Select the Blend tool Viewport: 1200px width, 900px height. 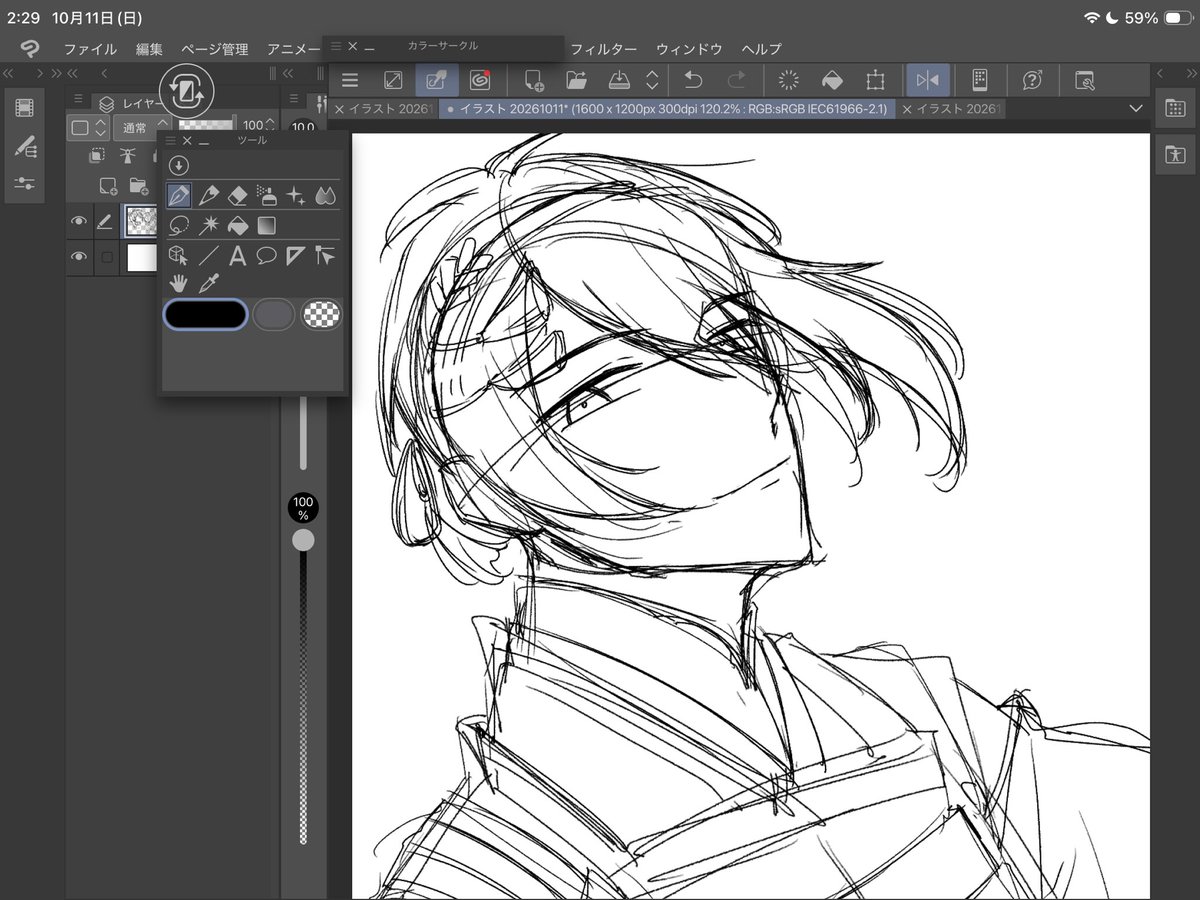[325, 195]
